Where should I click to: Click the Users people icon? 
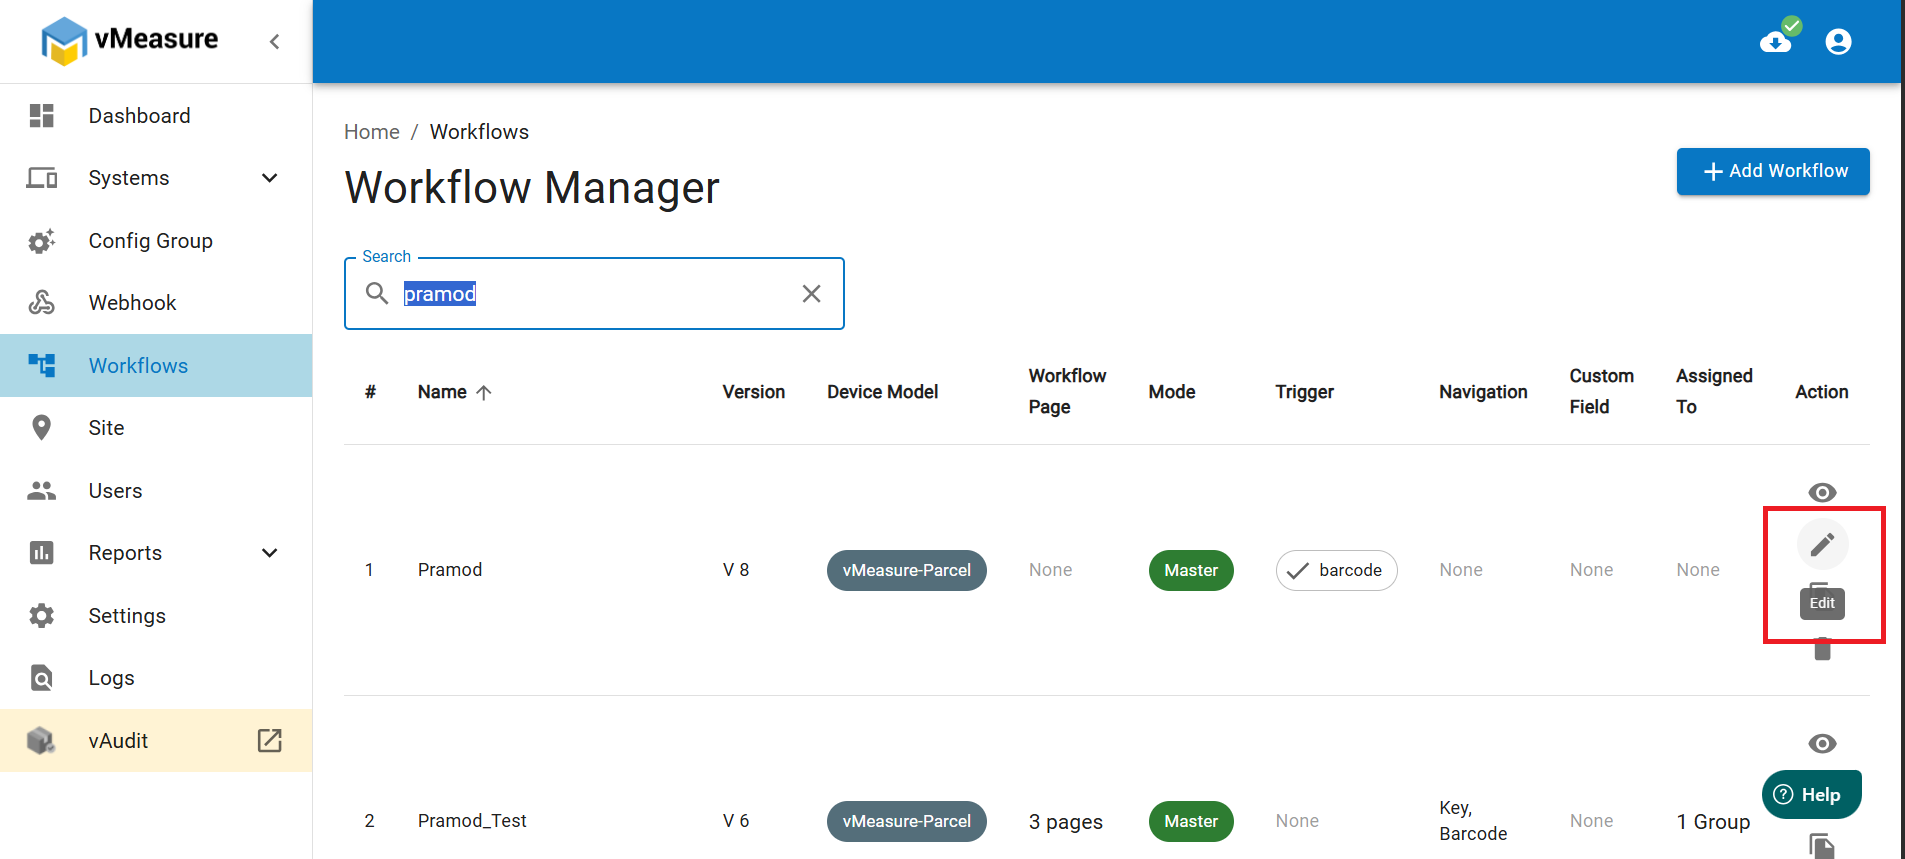[x=41, y=491]
